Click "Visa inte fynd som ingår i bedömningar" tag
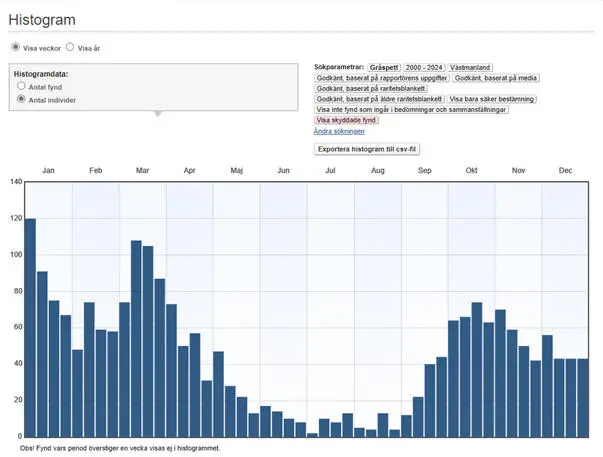The height and width of the screenshot is (457, 603). [x=411, y=110]
